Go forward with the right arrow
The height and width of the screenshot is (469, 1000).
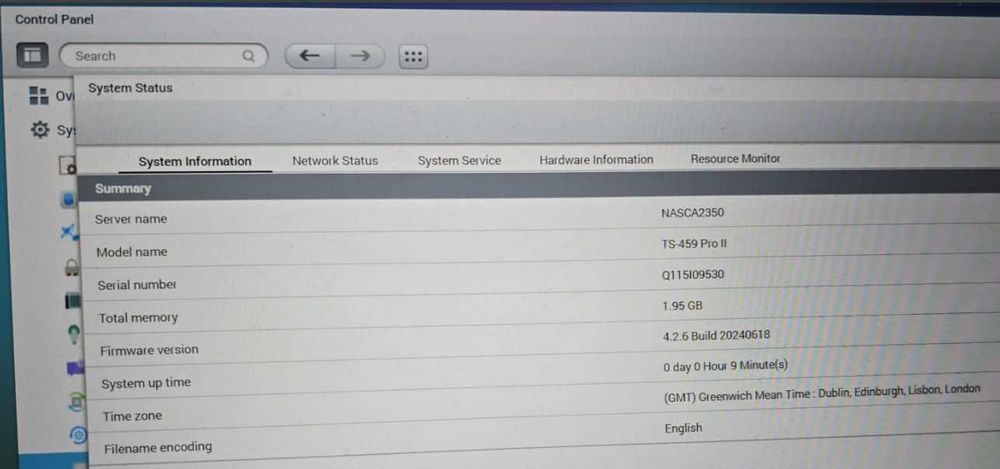point(360,56)
